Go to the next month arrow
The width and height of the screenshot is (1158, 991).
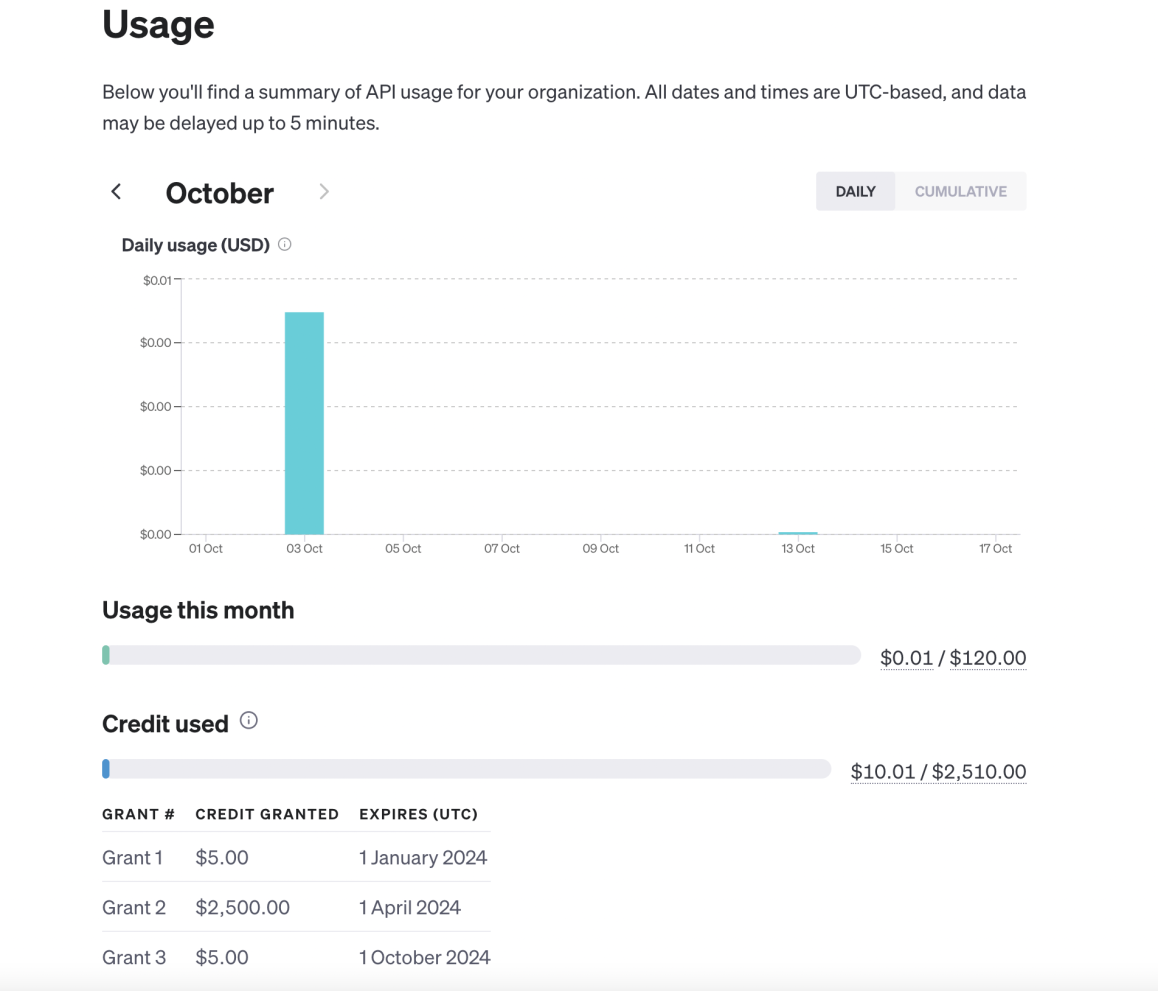[324, 192]
